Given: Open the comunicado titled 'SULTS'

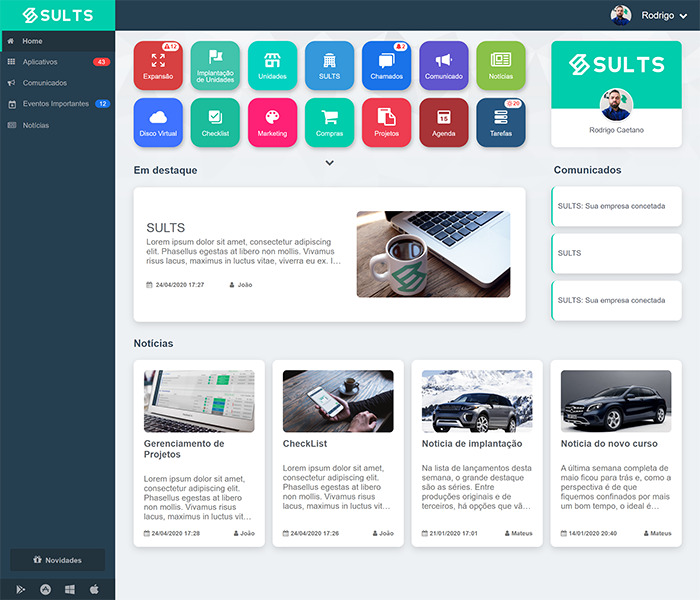Looking at the screenshot, I should 616,253.
